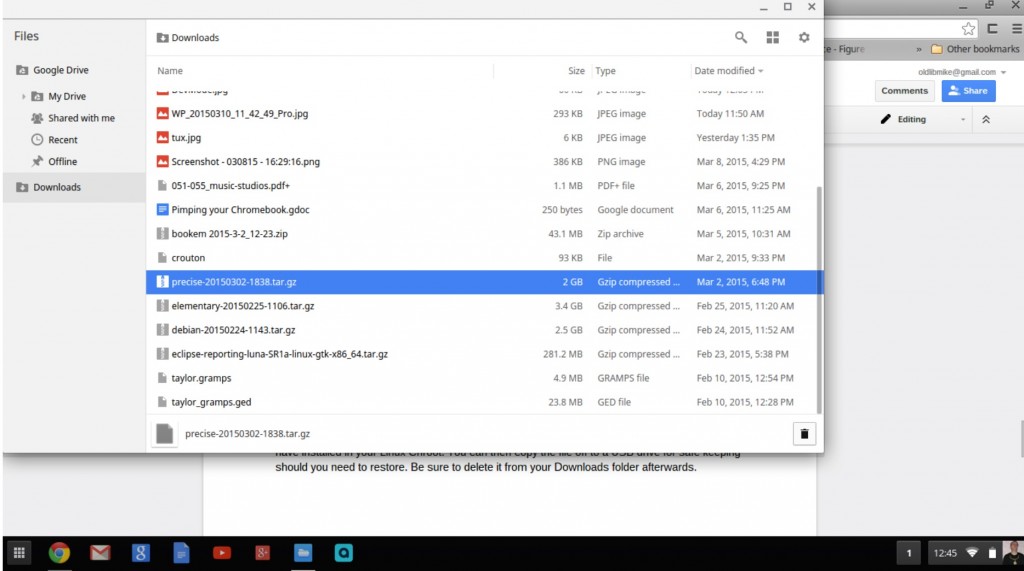Open Shared with me folder
The height and width of the screenshot is (571, 1024).
tap(81, 118)
